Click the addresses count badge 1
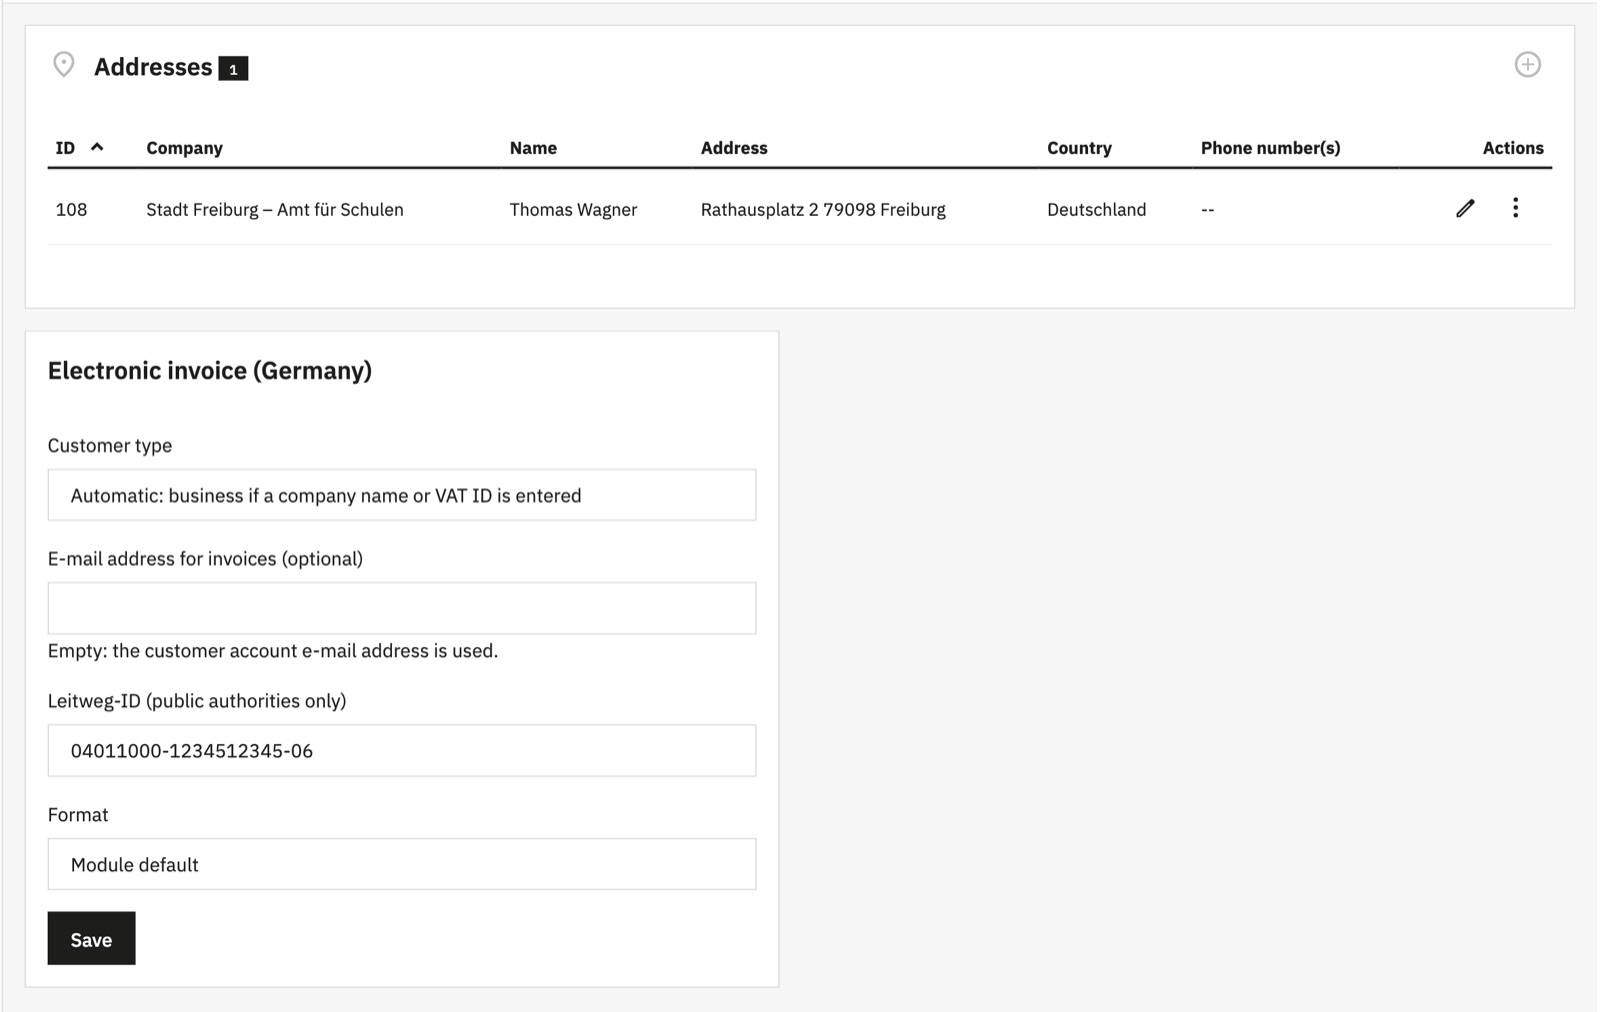The height and width of the screenshot is (1012, 1600). tap(233, 68)
